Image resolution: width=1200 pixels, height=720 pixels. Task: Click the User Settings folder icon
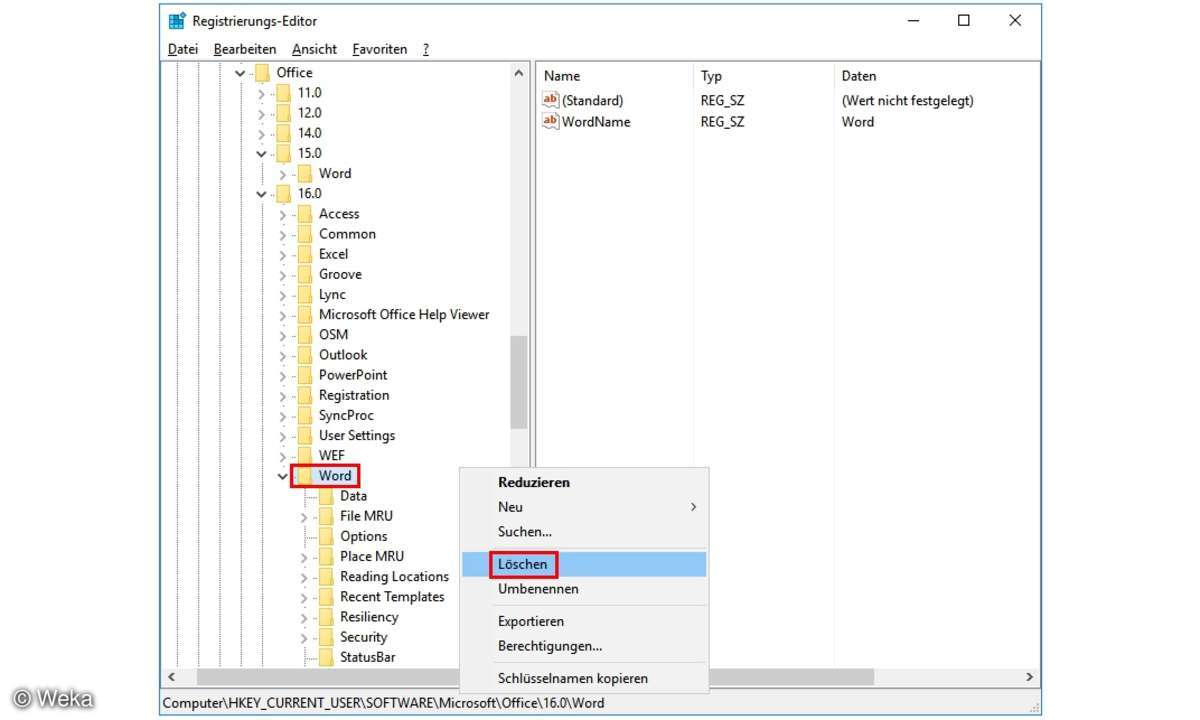[304, 435]
